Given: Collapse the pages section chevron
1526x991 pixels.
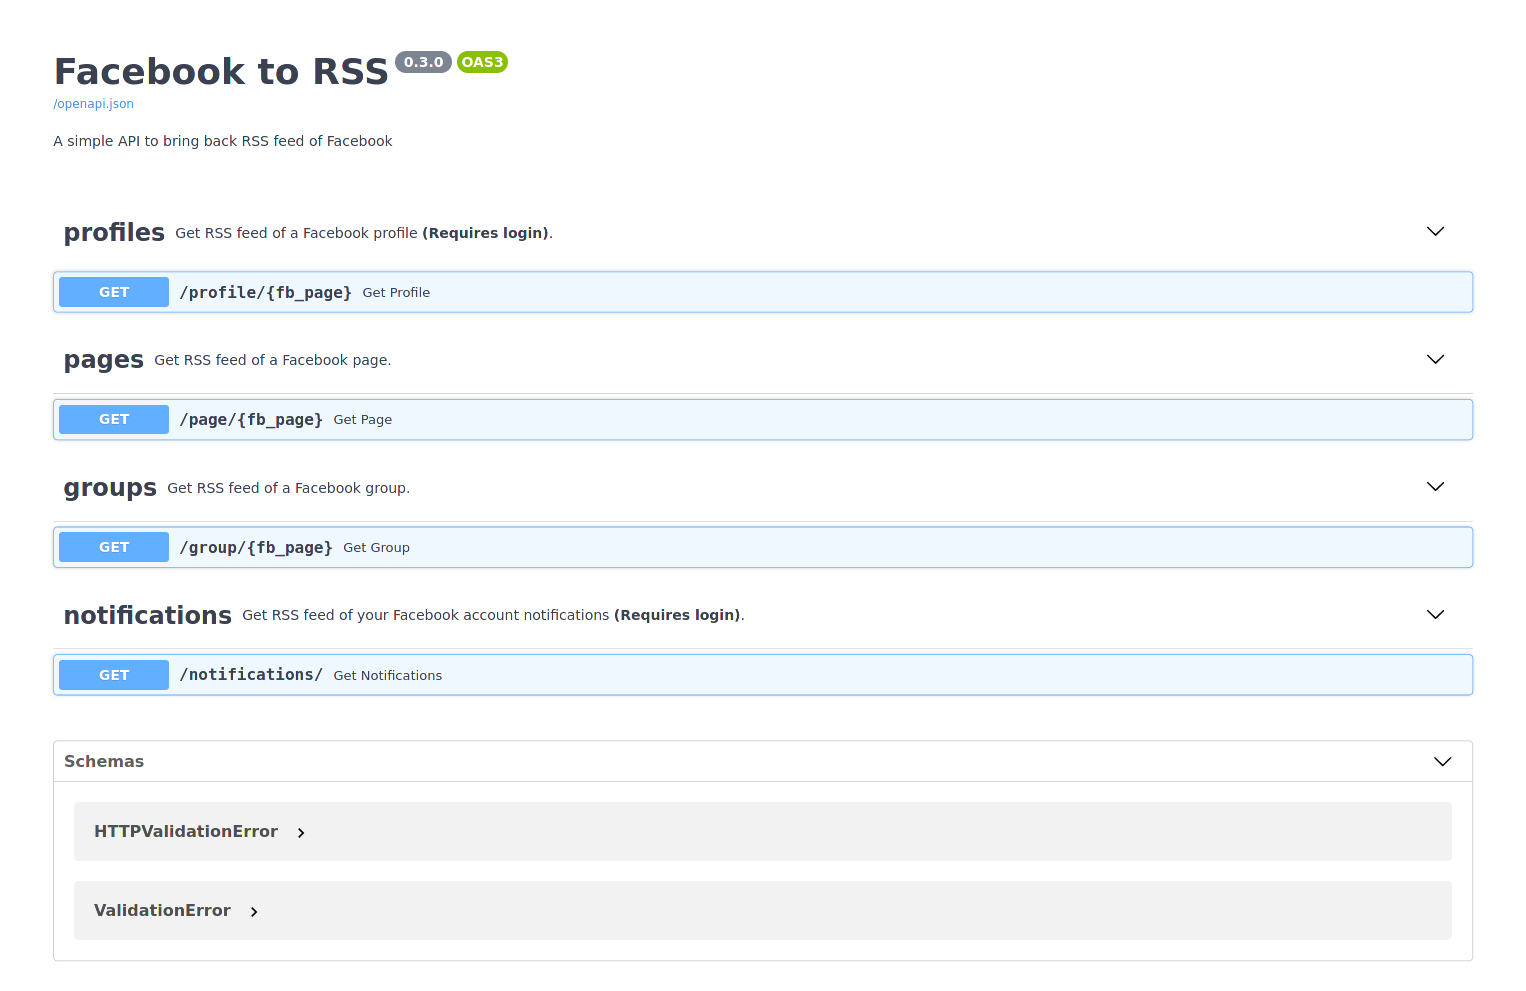Looking at the screenshot, I should click(x=1435, y=359).
